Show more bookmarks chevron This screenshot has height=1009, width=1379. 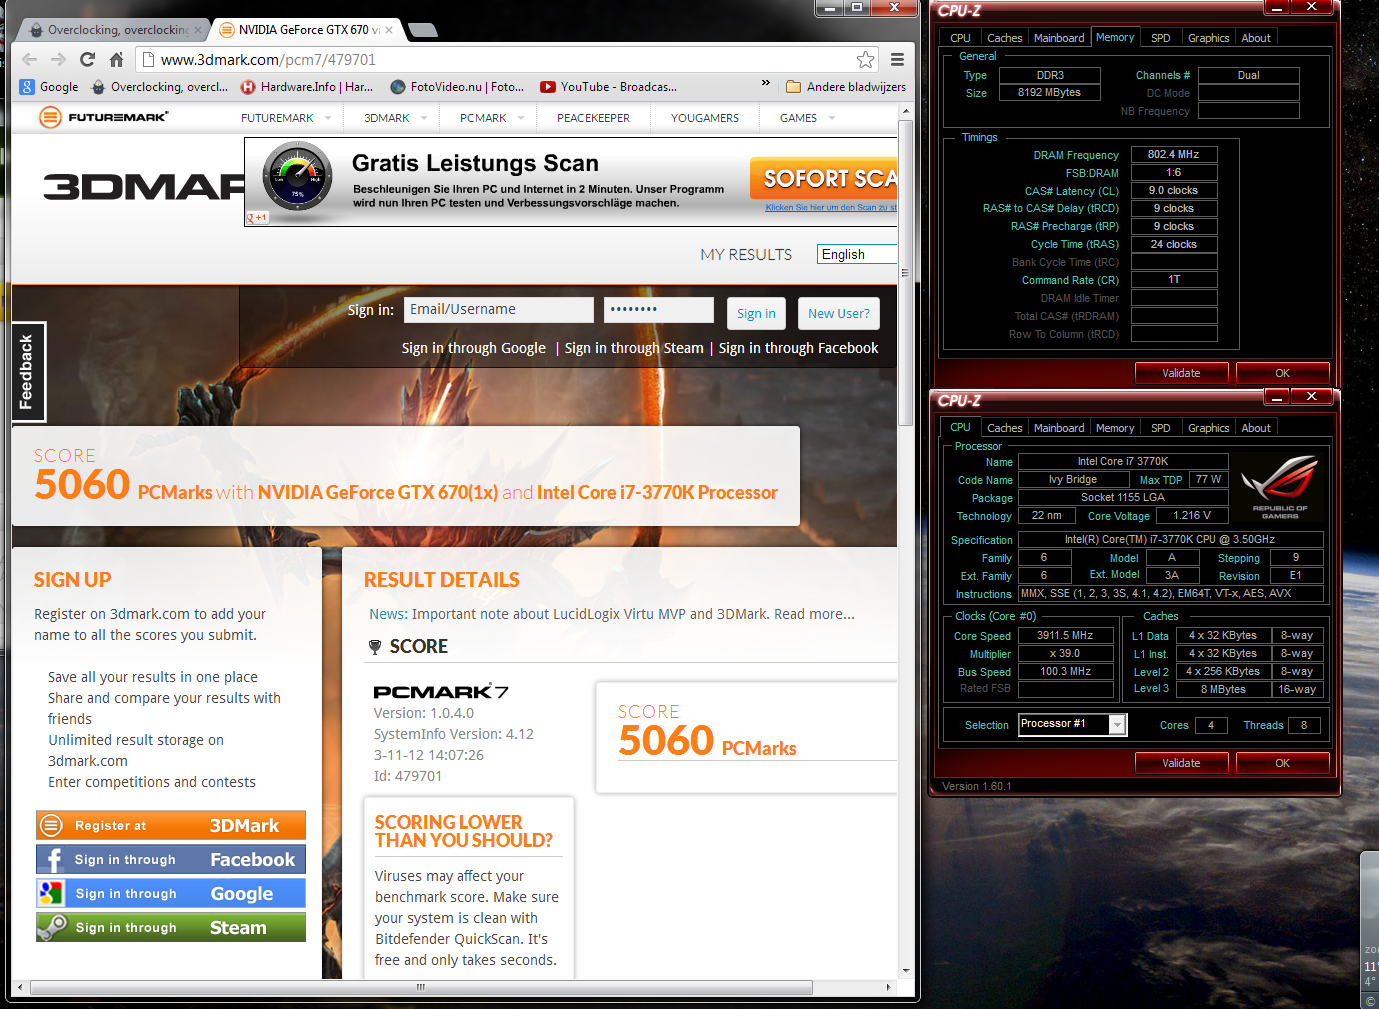coord(766,83)
